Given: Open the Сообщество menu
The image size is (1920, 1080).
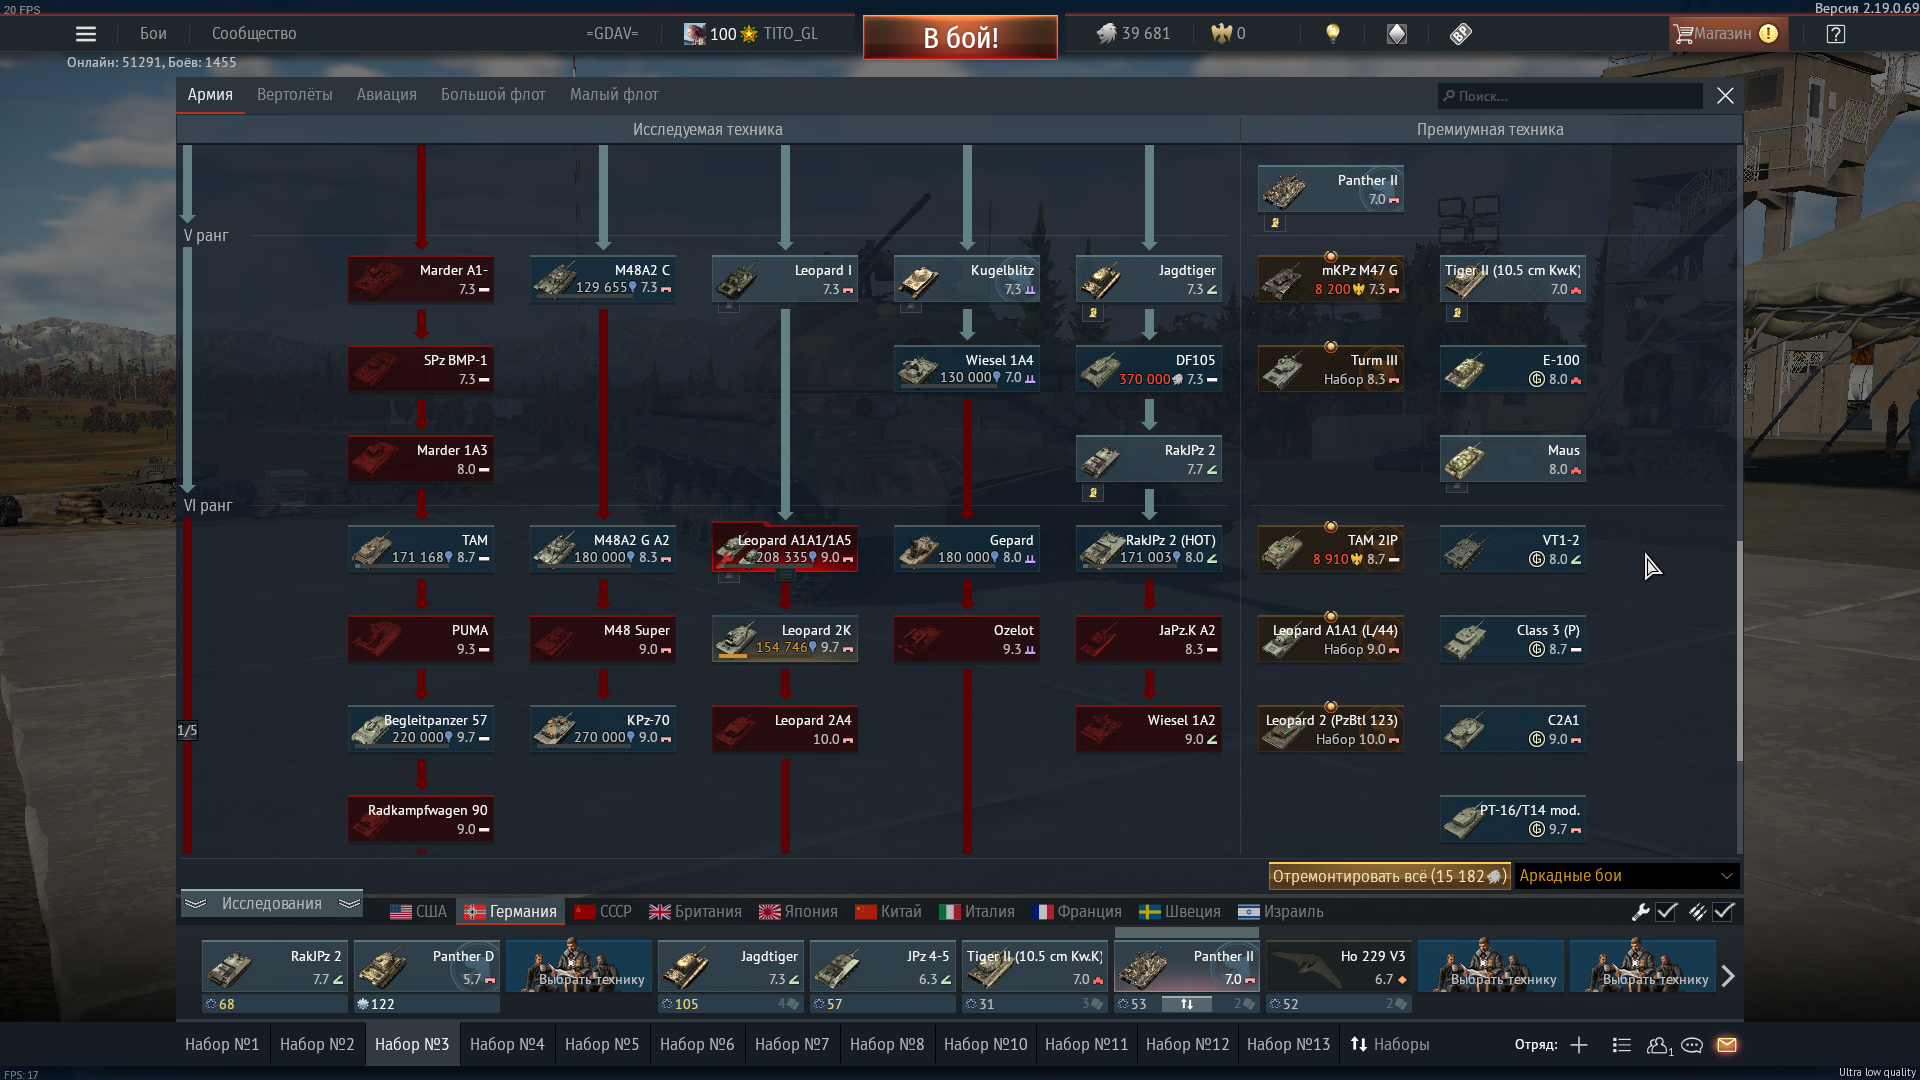Looking at the screenshot, I should (x=254, y=34).
